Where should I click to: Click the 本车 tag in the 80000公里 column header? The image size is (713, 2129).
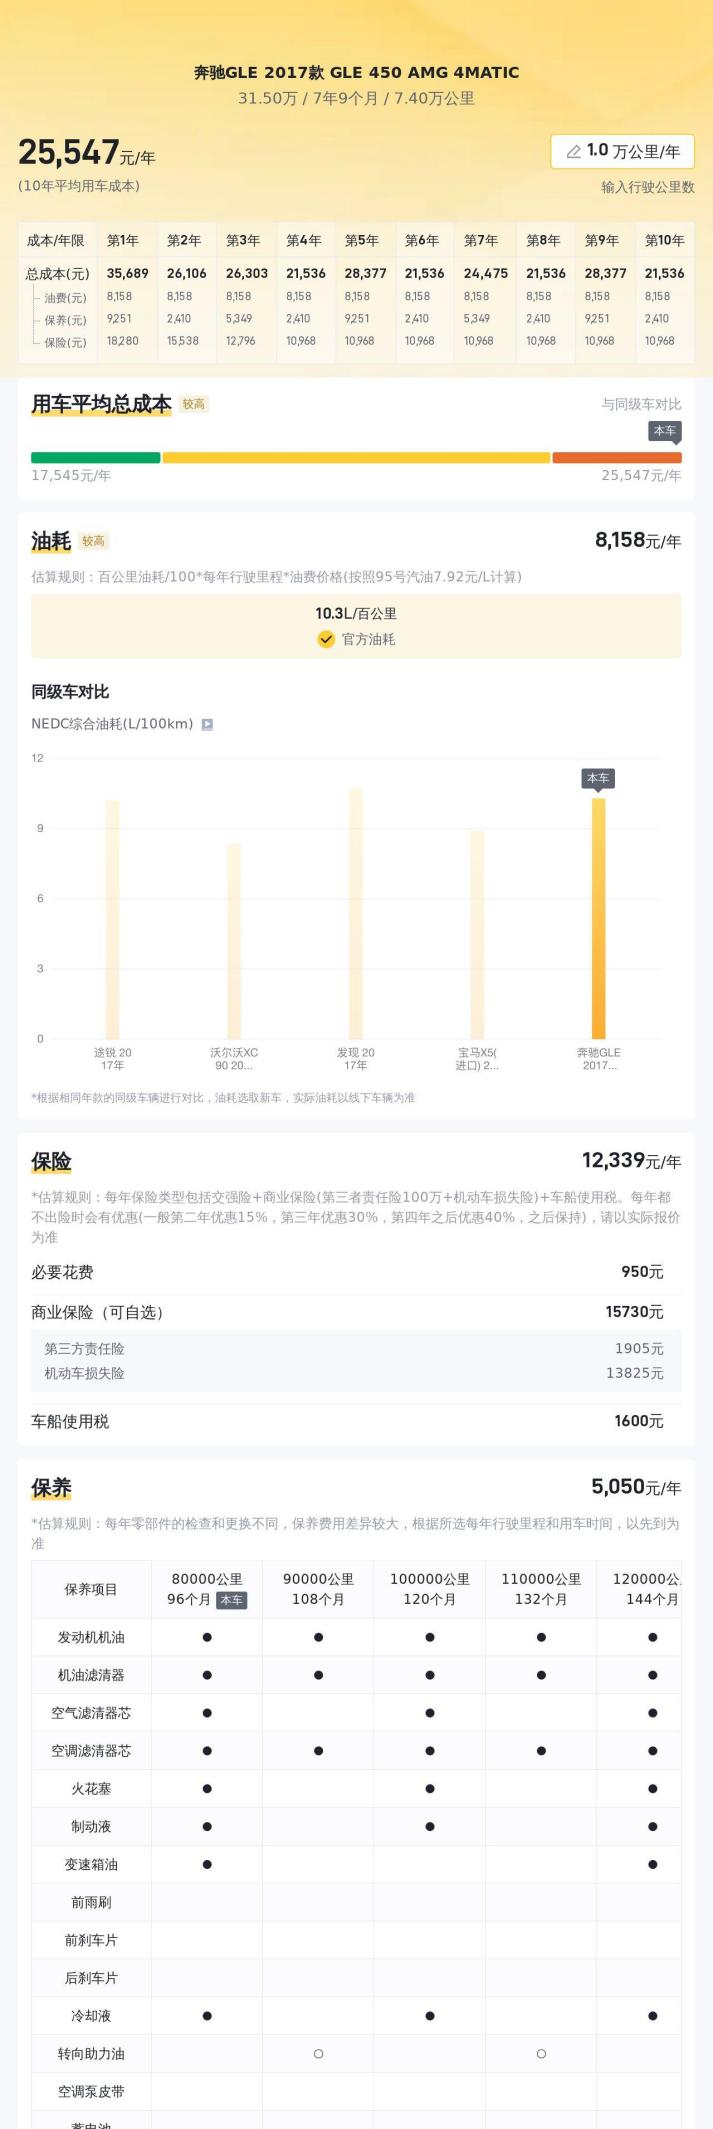pos(231,1600)
